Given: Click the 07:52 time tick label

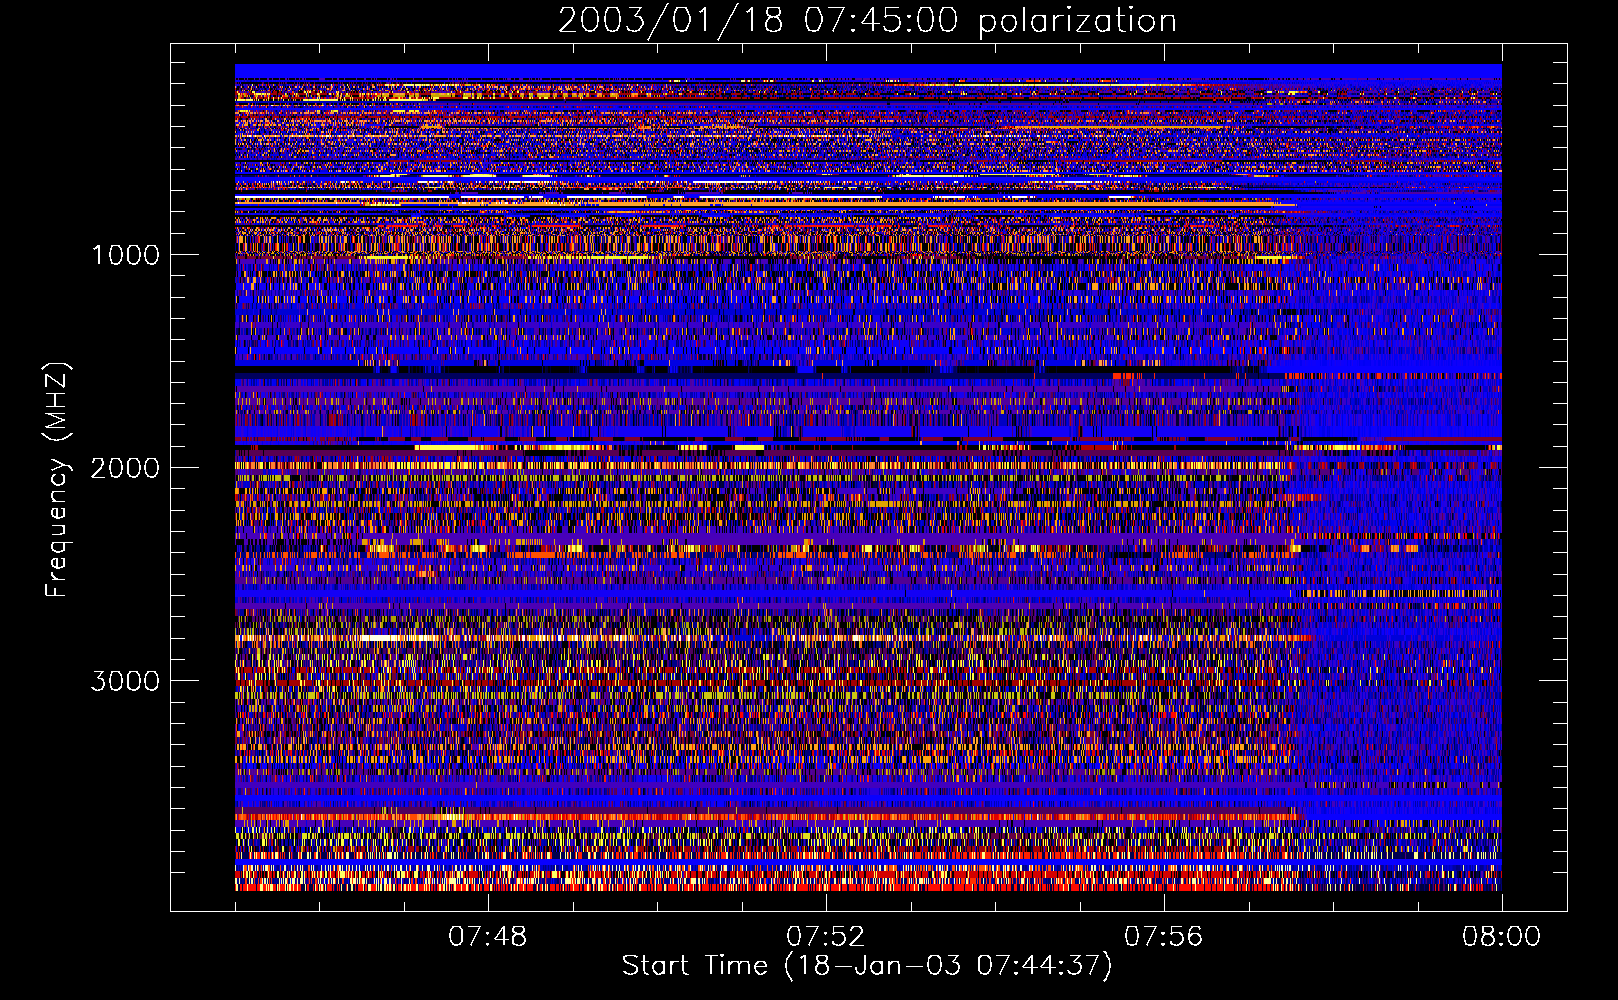Looking at the screenshot, I should 826,937.
